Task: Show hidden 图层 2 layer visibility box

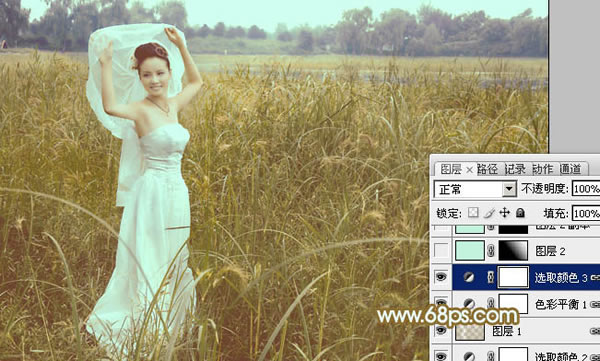Action: tap(441, 251)
